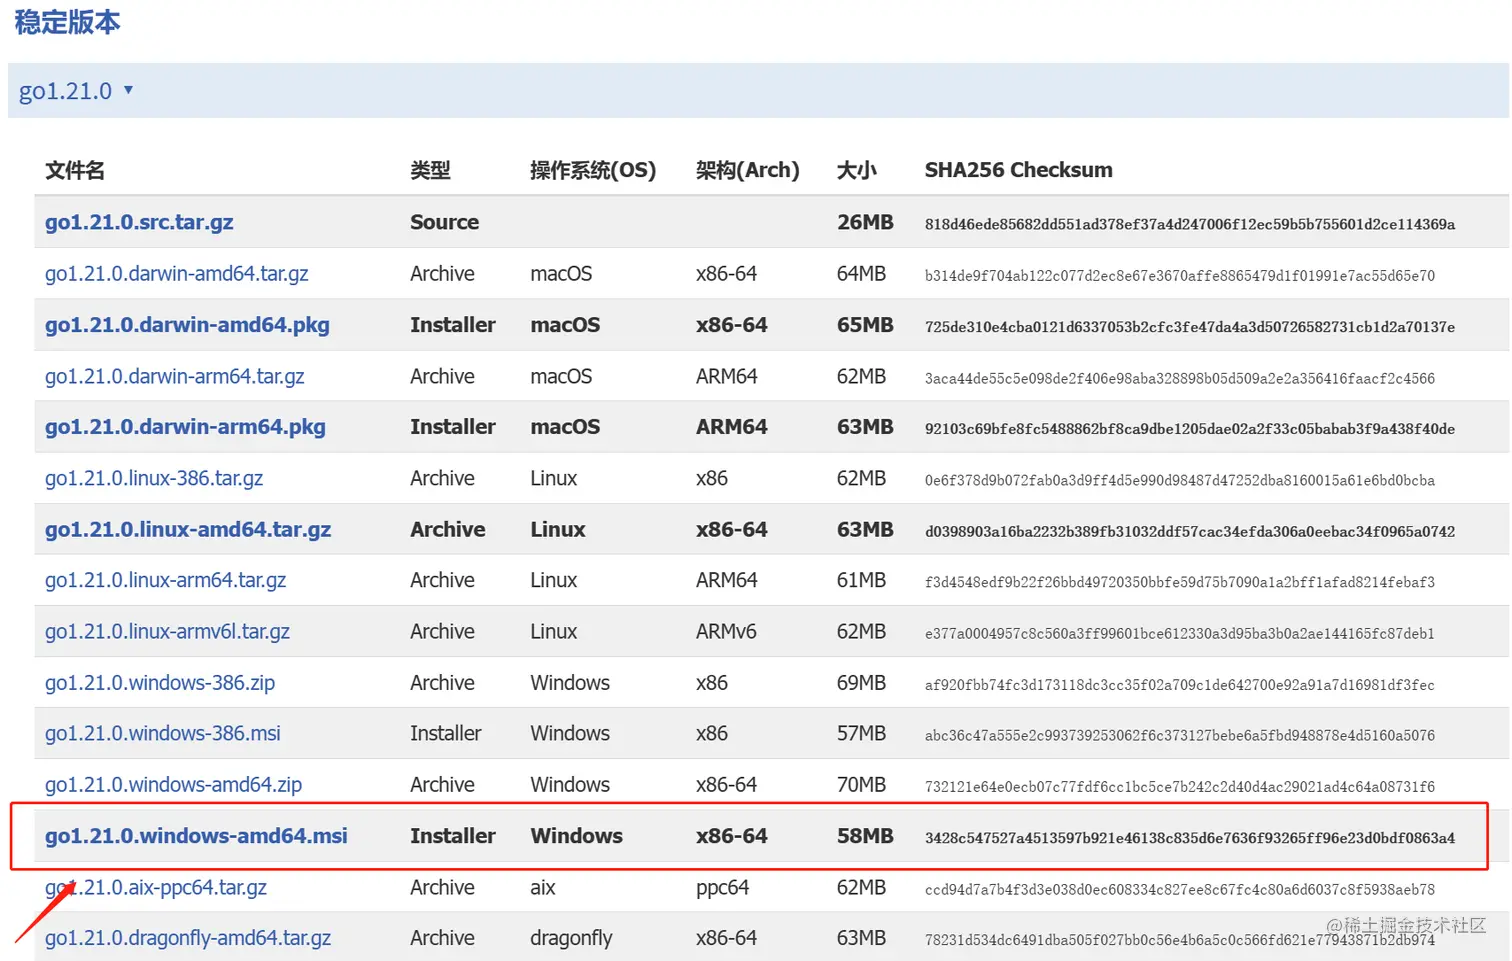Open go1.21.0.dragonfly-amd64.tar.gz link
1512x961 pixels.
click(x=188, y=938)
